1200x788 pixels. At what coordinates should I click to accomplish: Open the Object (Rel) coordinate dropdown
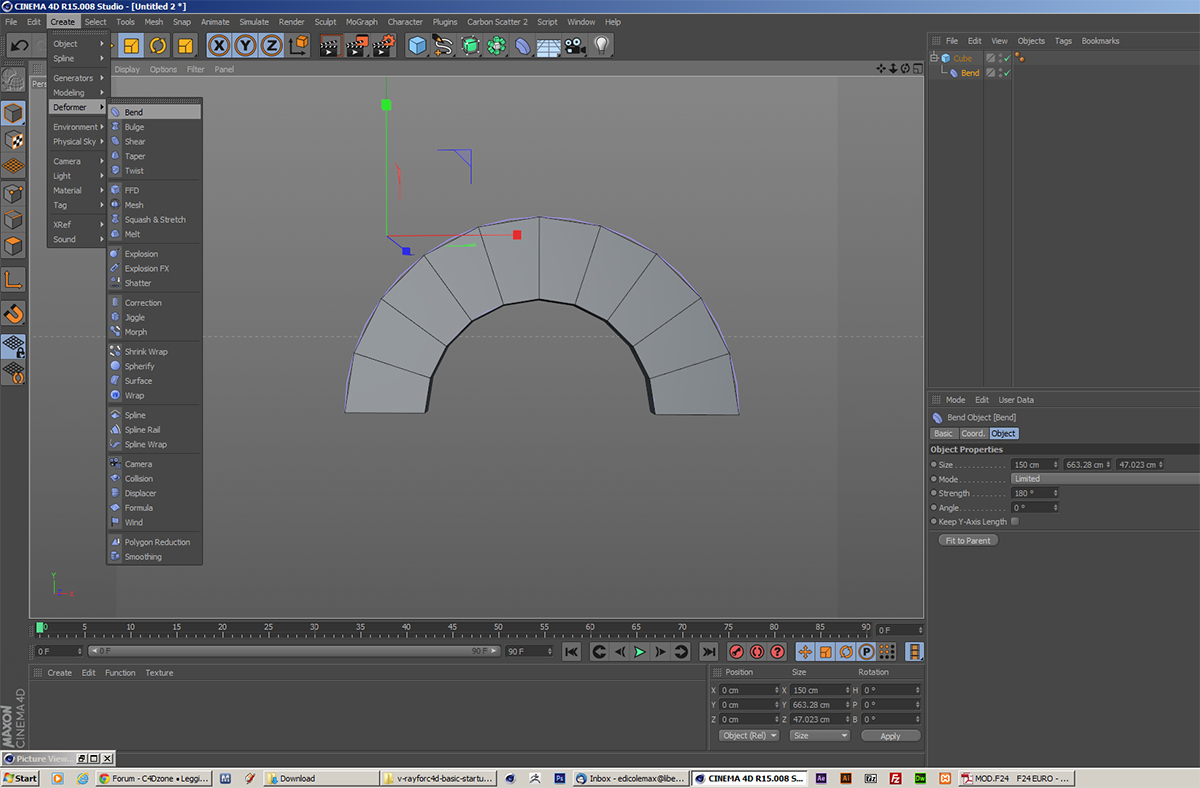point(748,736)
